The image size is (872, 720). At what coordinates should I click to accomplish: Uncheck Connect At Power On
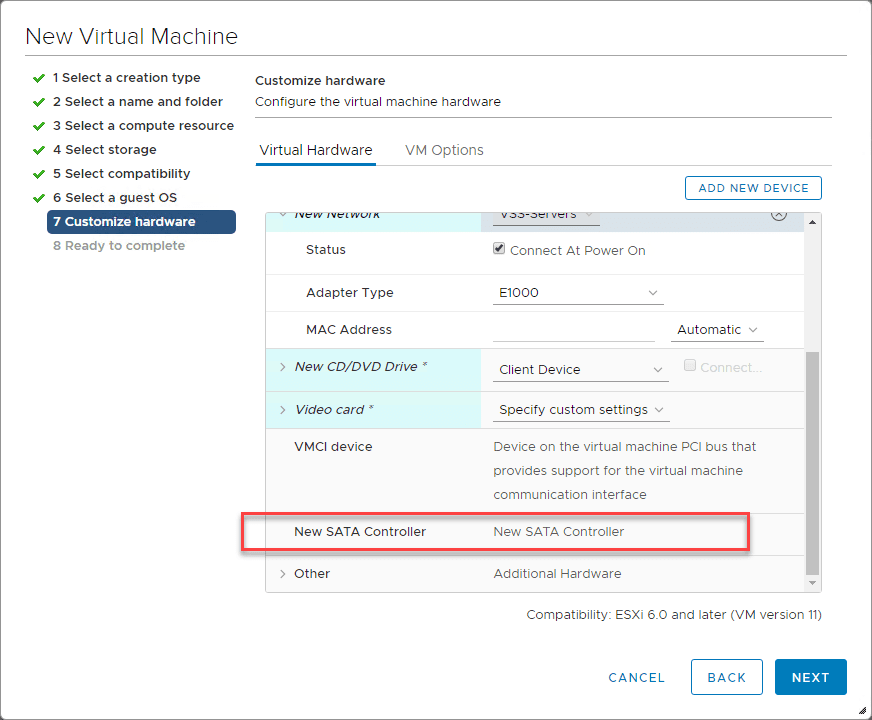[499, 250]
